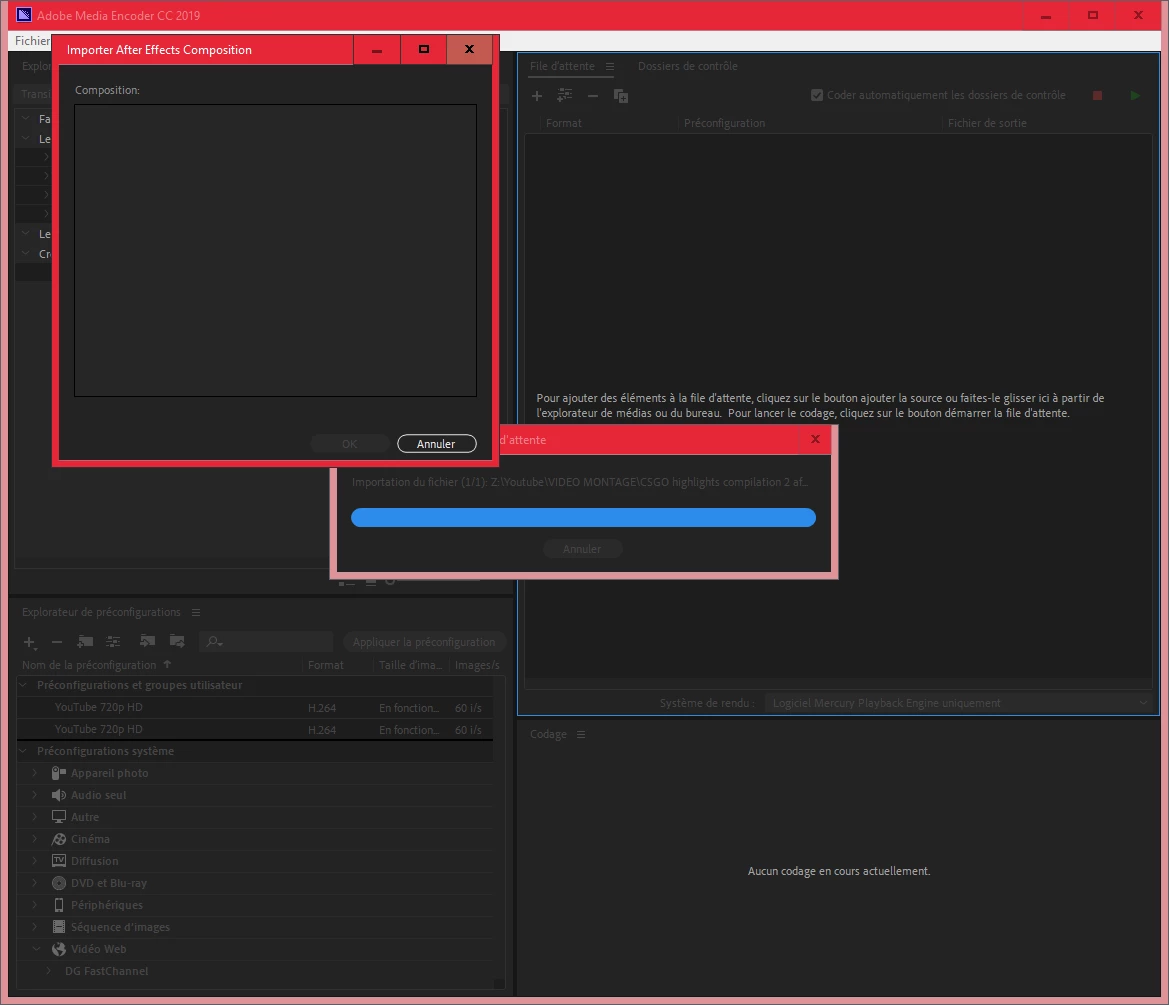
Task: Expand the Cinéma preset group
Action: coord(34,839)
